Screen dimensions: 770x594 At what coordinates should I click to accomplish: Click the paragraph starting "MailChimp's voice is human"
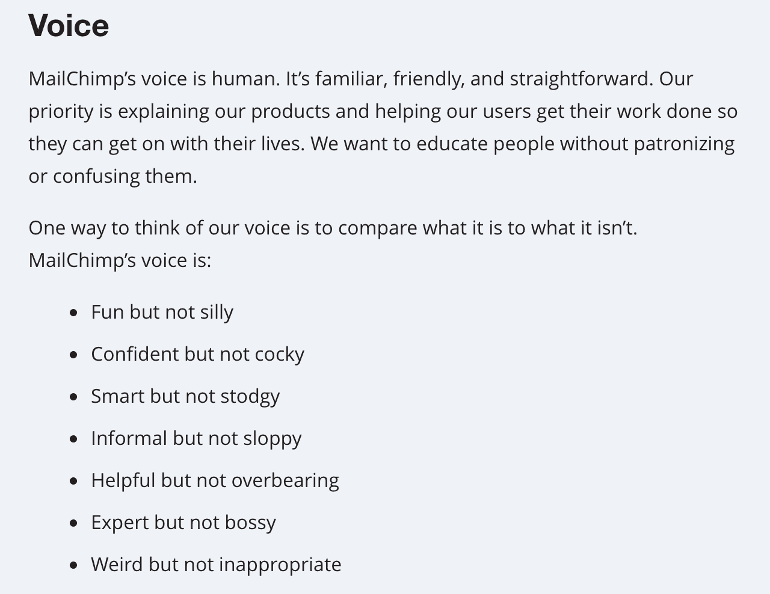pyautogui.click(x=380, y=127)
